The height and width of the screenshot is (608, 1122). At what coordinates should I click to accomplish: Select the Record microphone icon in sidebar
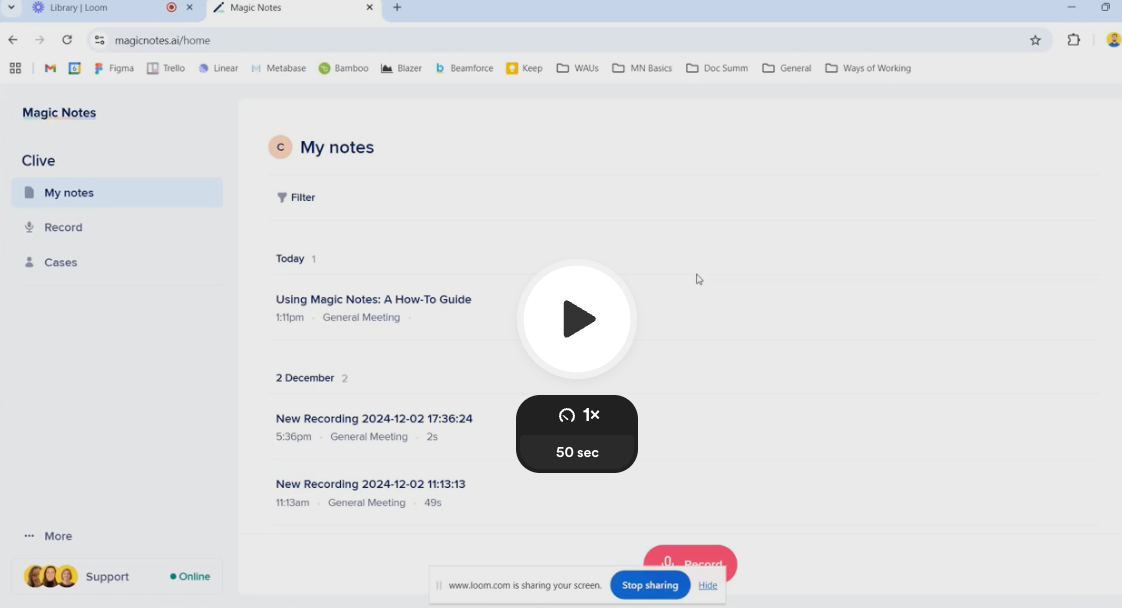click(x=31, y=227)
